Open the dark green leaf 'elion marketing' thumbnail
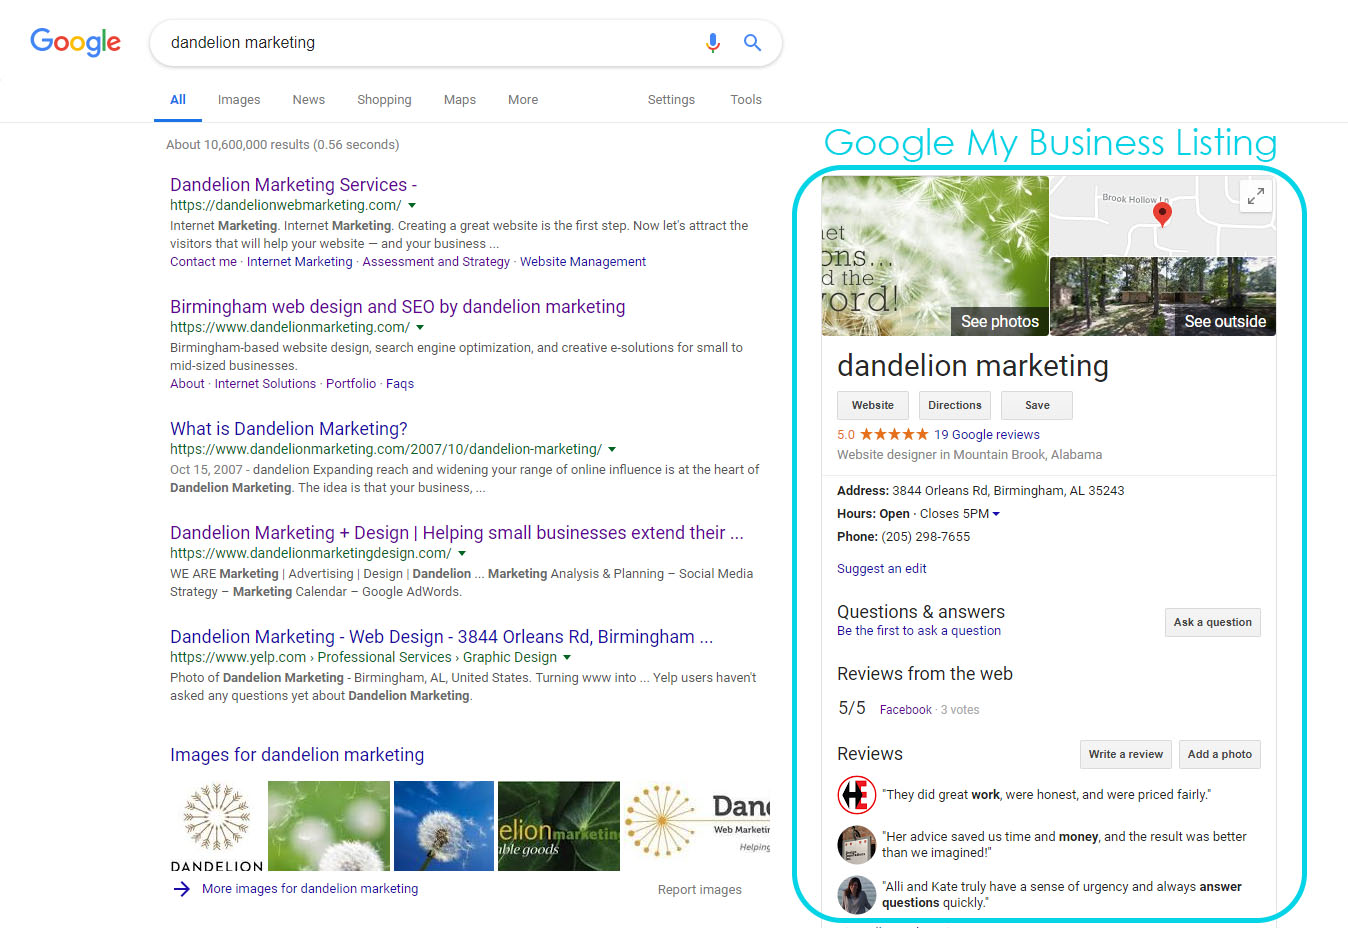1348x928 pixels. click(x=559, y=826)
